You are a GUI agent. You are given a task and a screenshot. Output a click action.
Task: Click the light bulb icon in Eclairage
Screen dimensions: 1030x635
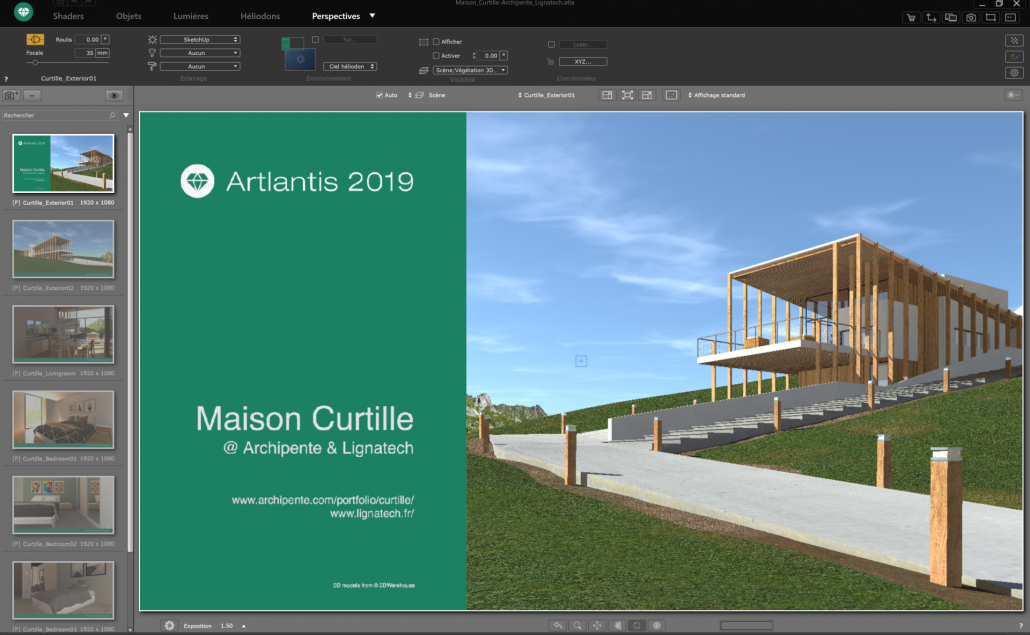click(x=152, y=53)
